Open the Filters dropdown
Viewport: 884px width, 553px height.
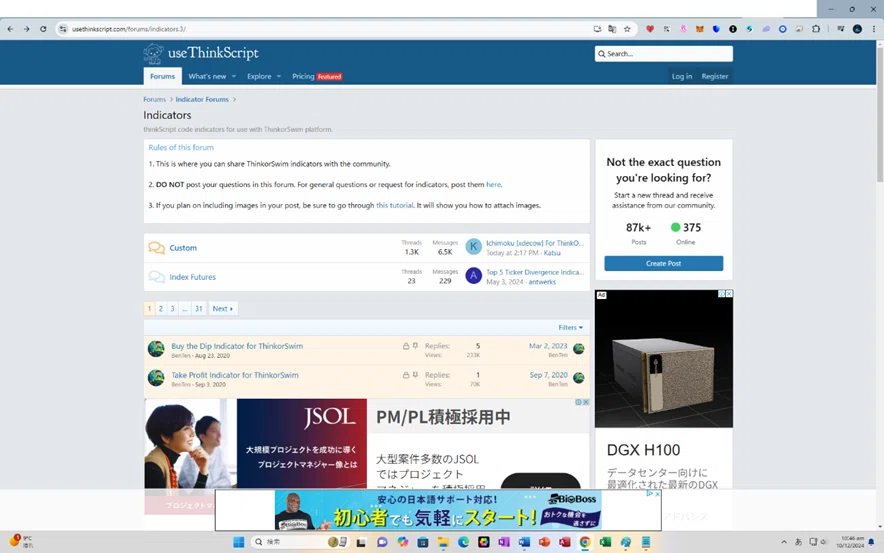click(x=571, y=328)
